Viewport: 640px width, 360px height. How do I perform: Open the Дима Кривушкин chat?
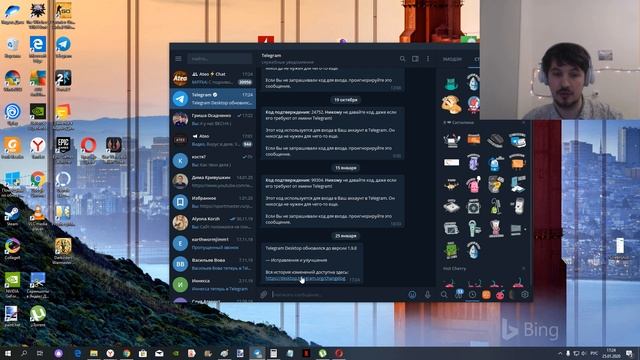pos(213,181)
